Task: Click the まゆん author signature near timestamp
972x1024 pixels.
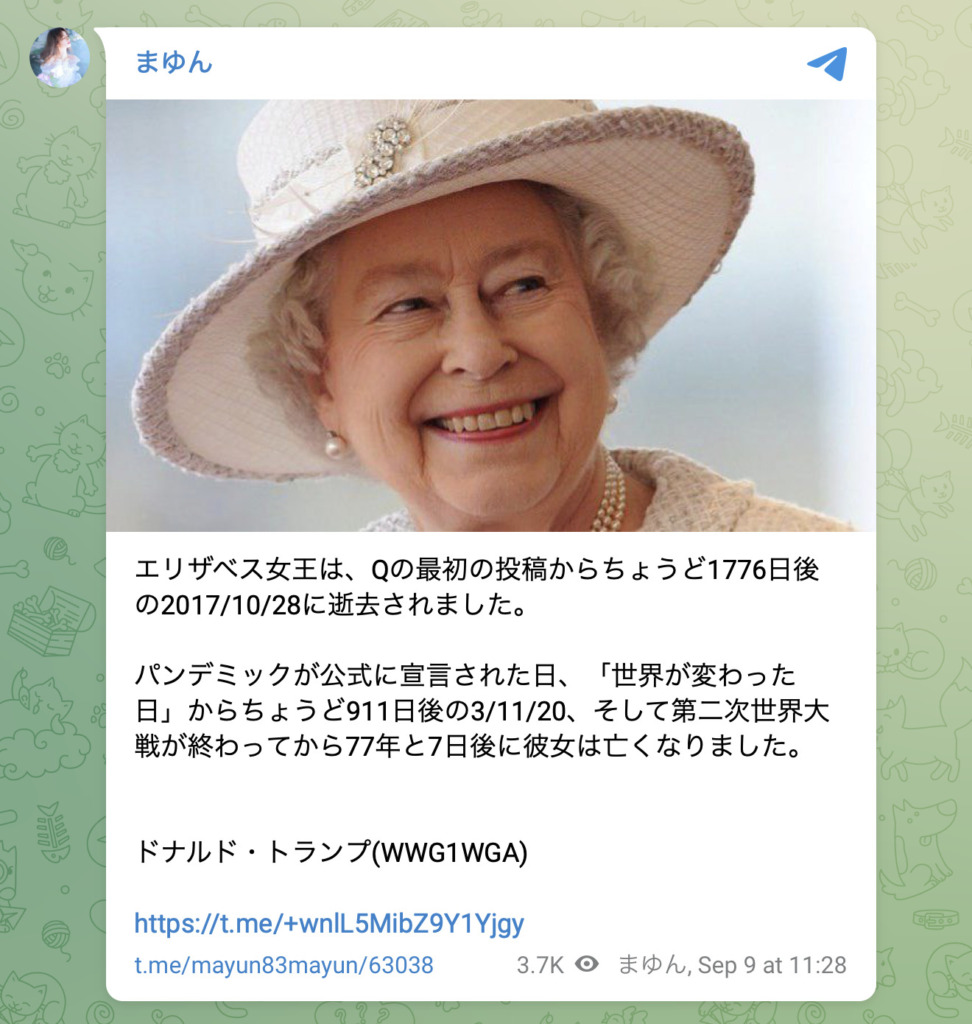Action: [x=651, y=965]
